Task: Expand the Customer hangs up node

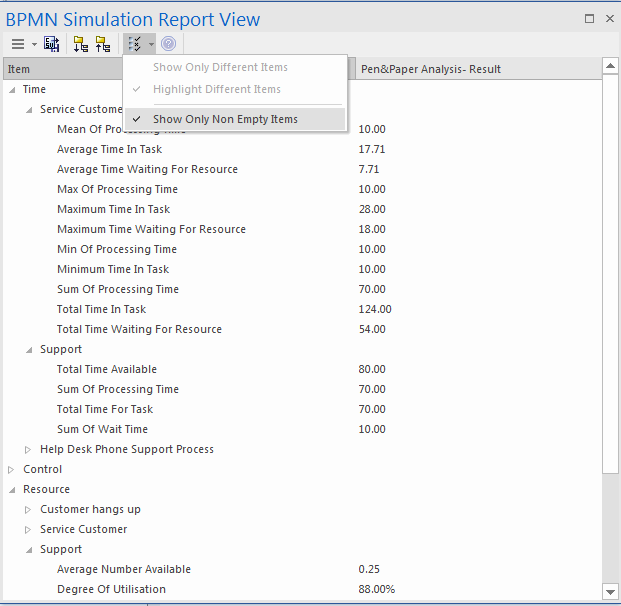Action: [x=29, y=509]
